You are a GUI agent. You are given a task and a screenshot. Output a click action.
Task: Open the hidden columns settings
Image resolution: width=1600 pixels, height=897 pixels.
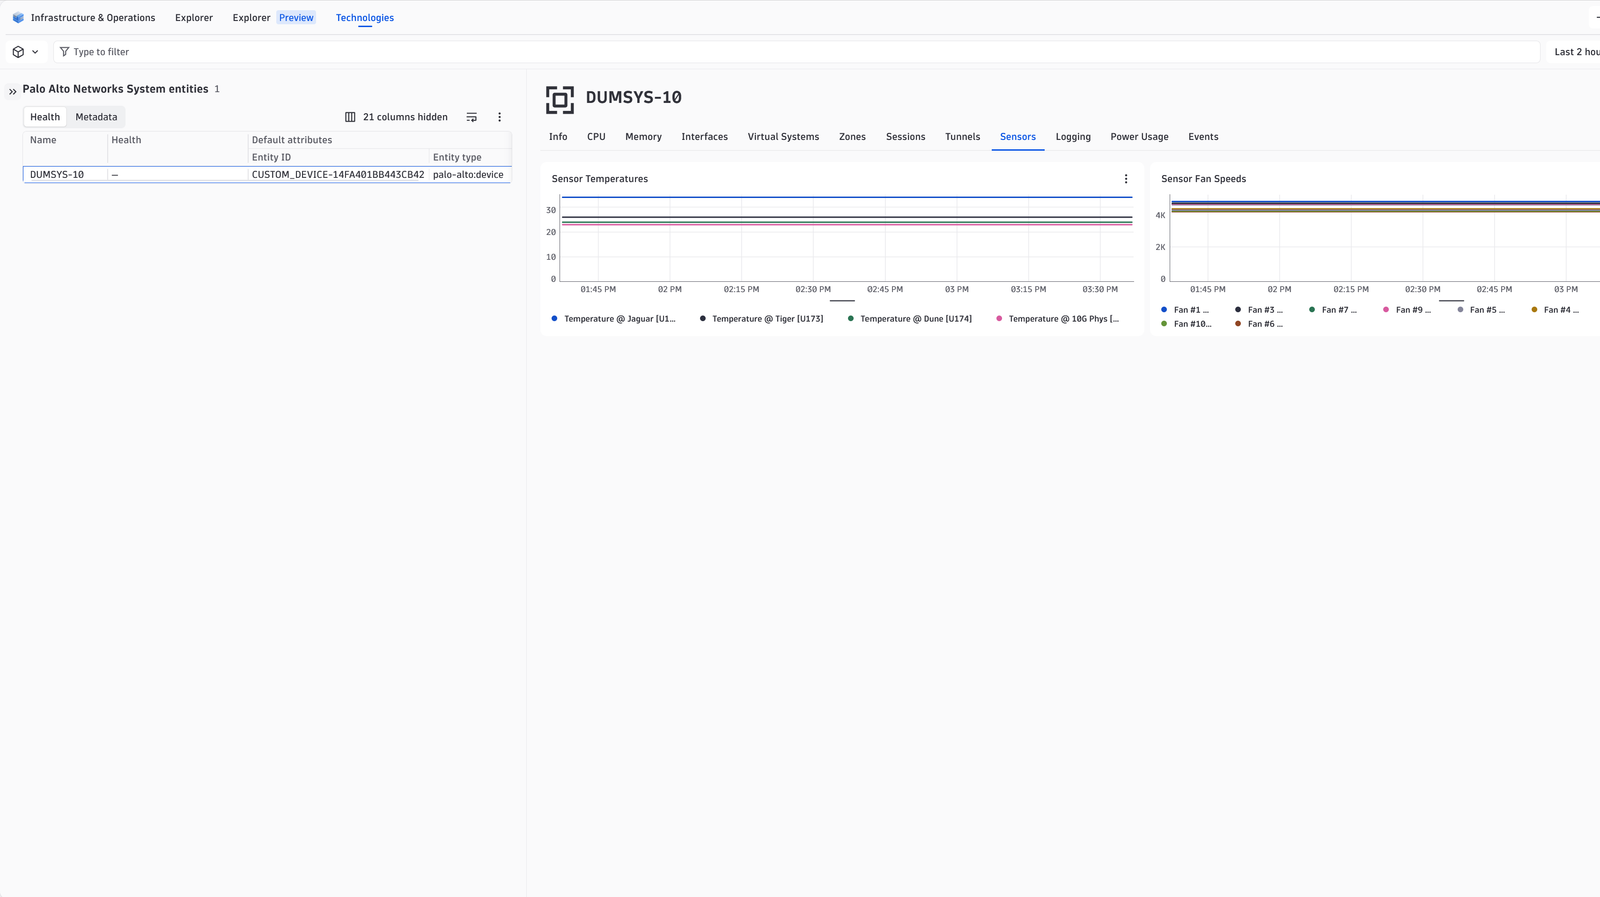pos(396,117)
